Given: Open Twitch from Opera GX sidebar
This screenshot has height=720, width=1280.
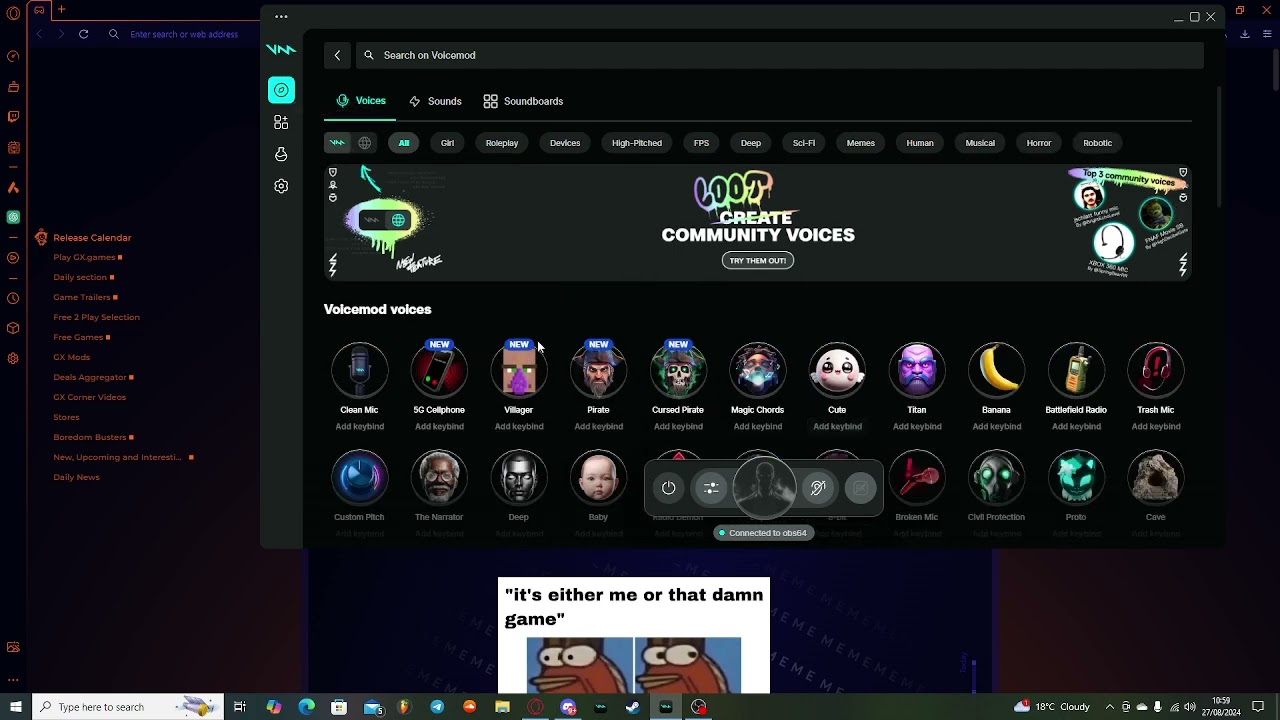Looking at the screenshot, I should point(13,116).
